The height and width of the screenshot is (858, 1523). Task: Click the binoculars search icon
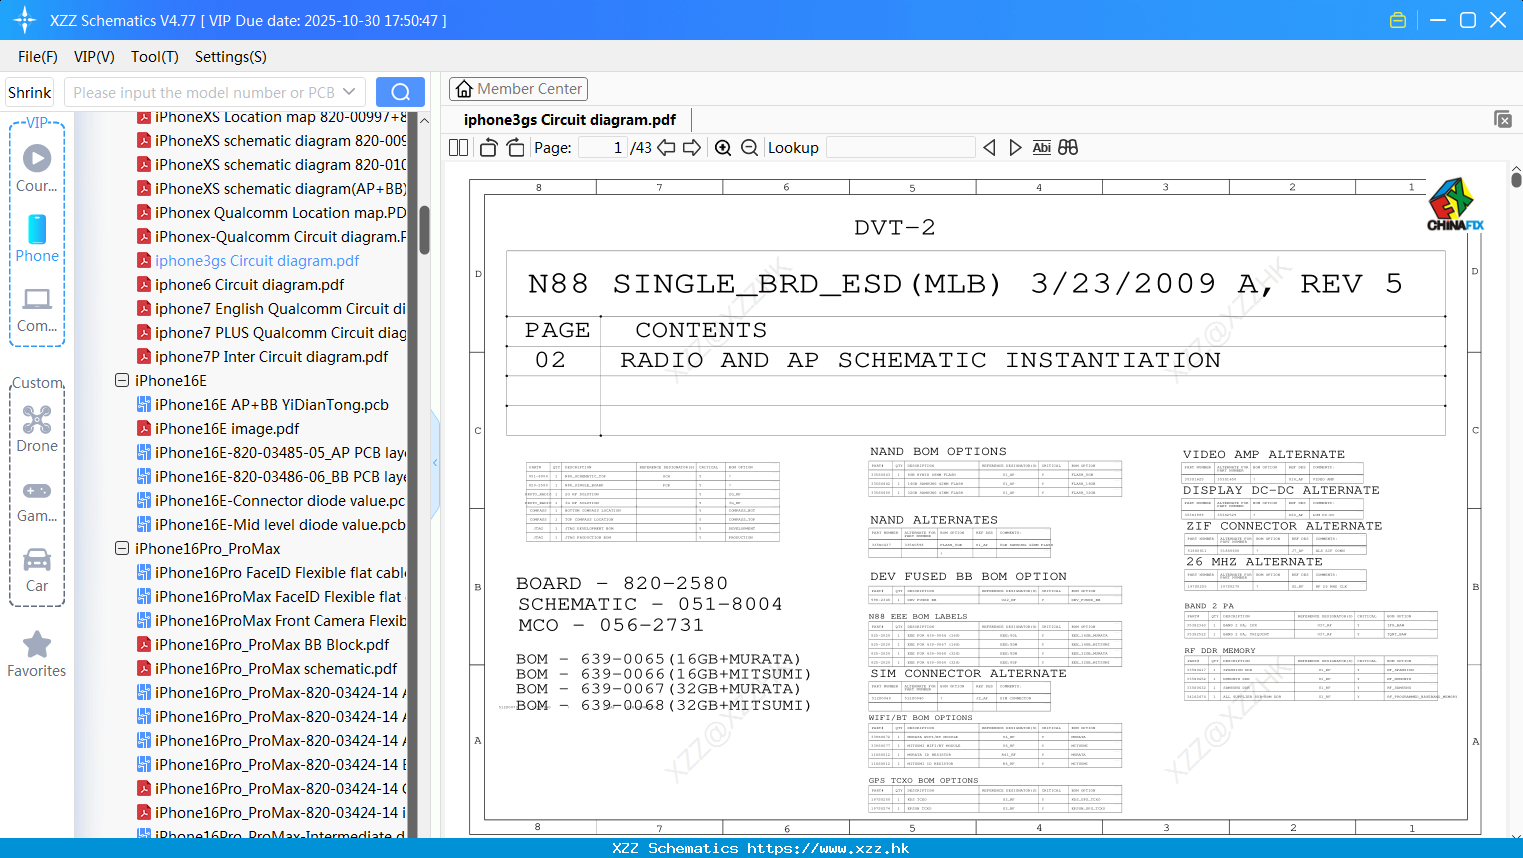click(x=1068, y=147)
